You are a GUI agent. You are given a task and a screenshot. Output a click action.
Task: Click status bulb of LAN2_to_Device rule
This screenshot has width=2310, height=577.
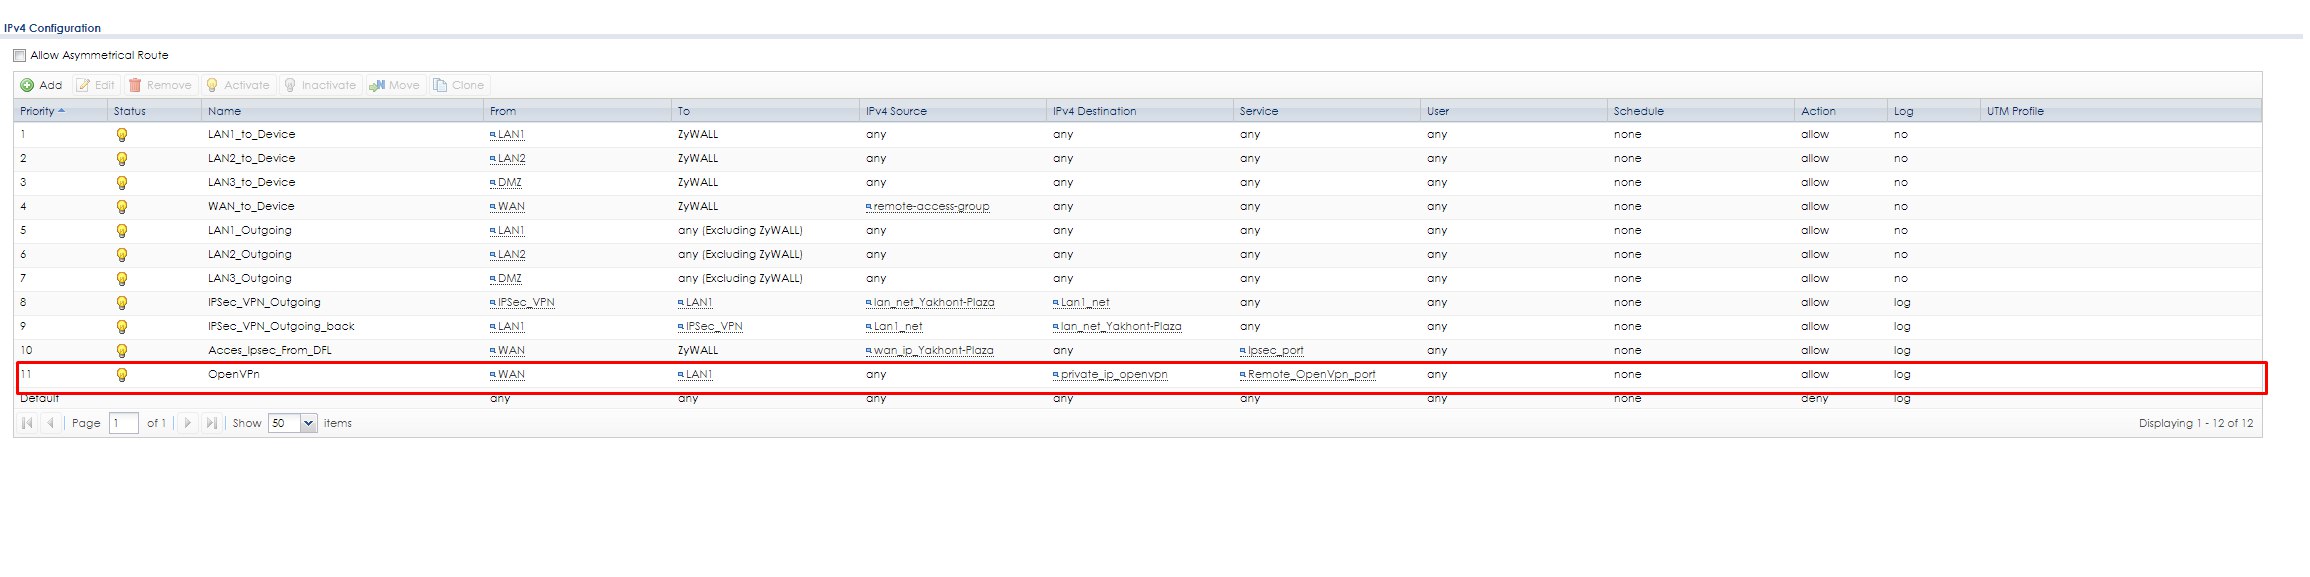pyautogui.click(x=122, y=159)
